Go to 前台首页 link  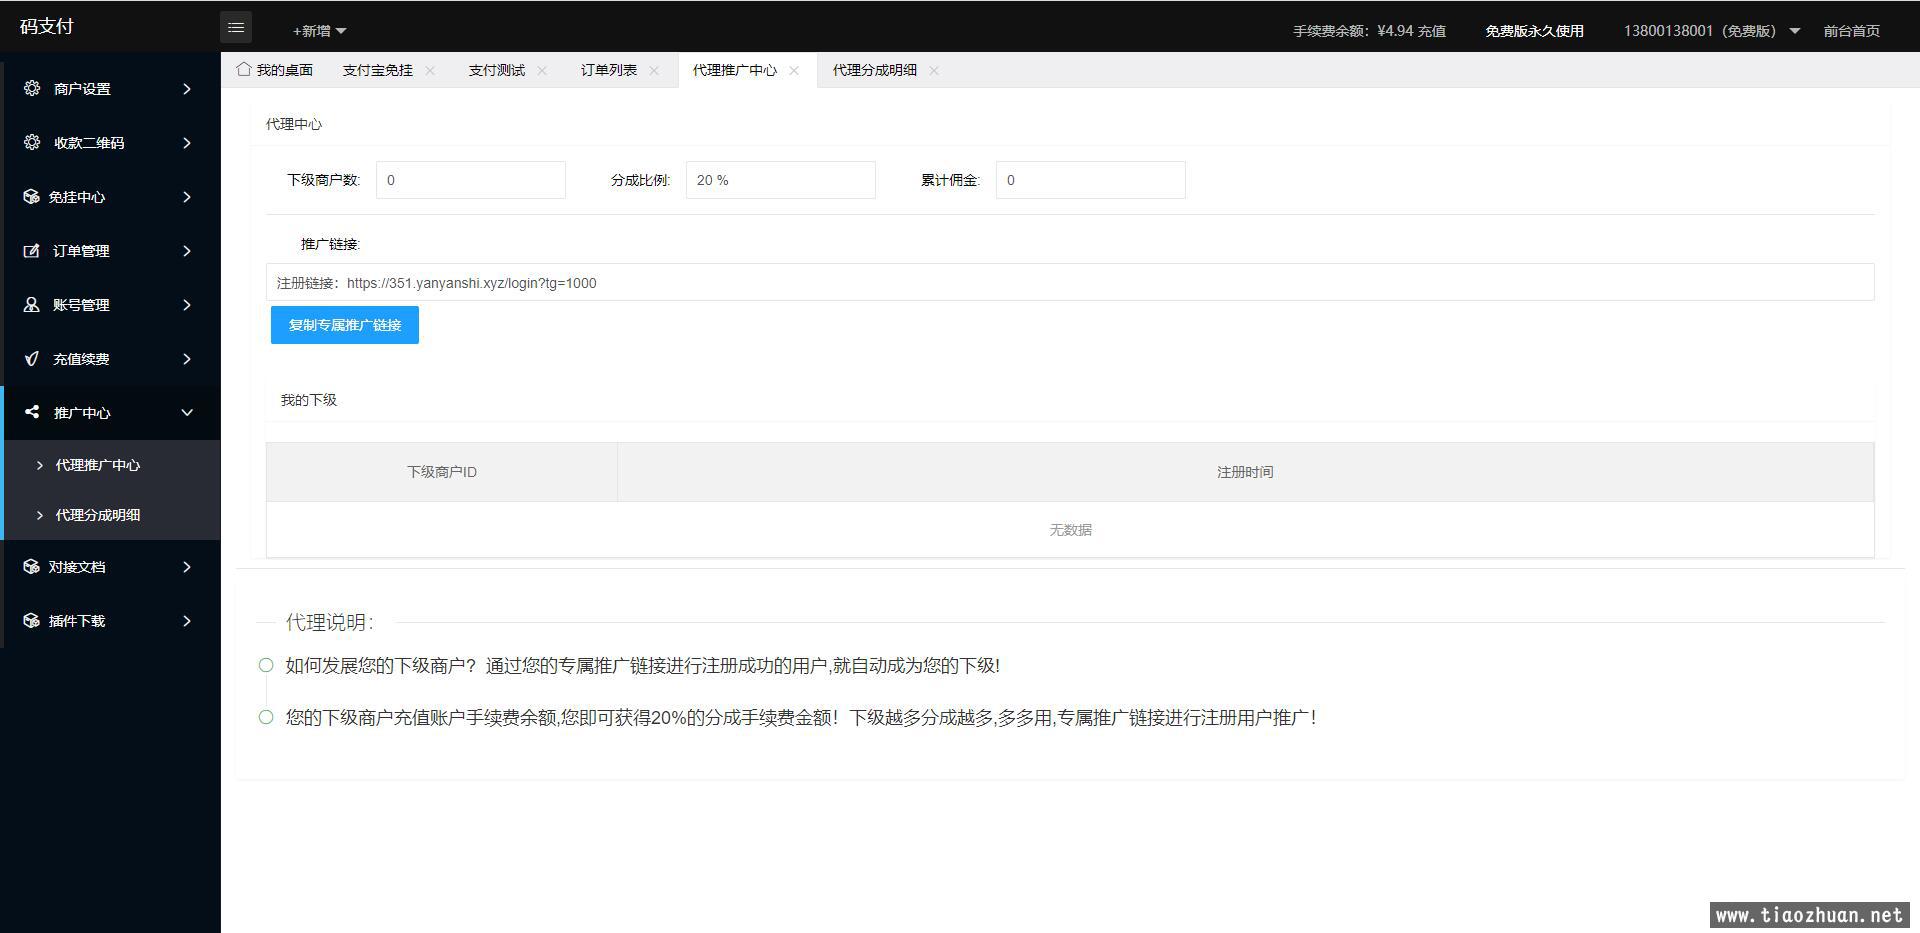1851,31
